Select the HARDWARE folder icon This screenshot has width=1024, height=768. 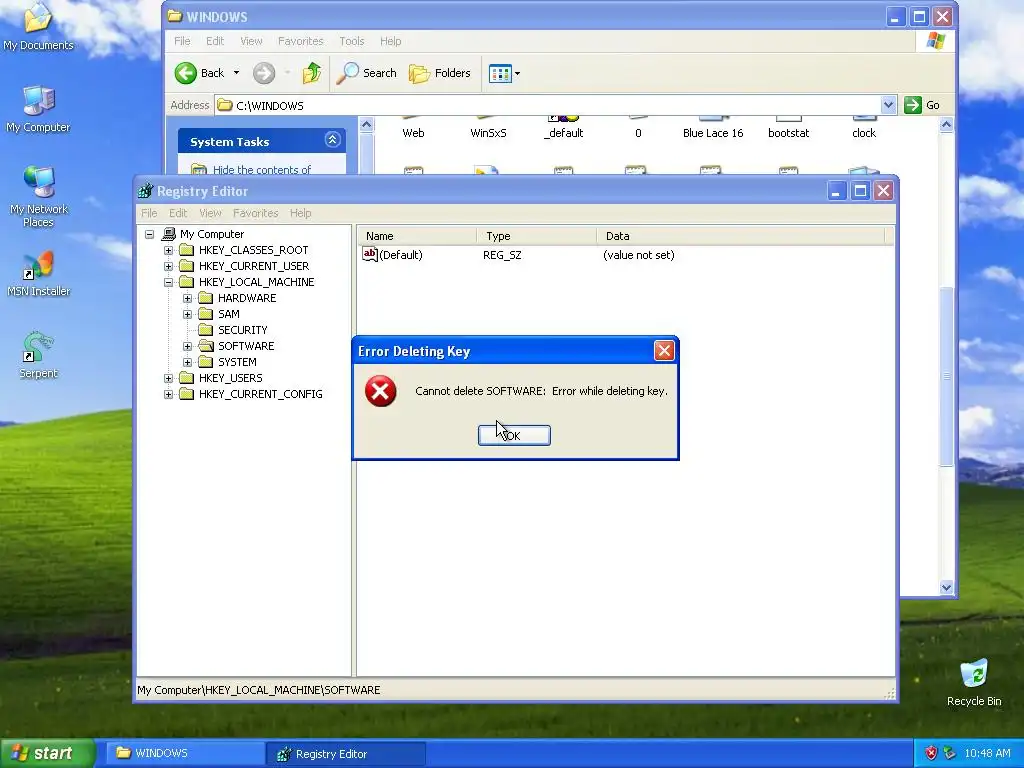(x=206, y=298)
